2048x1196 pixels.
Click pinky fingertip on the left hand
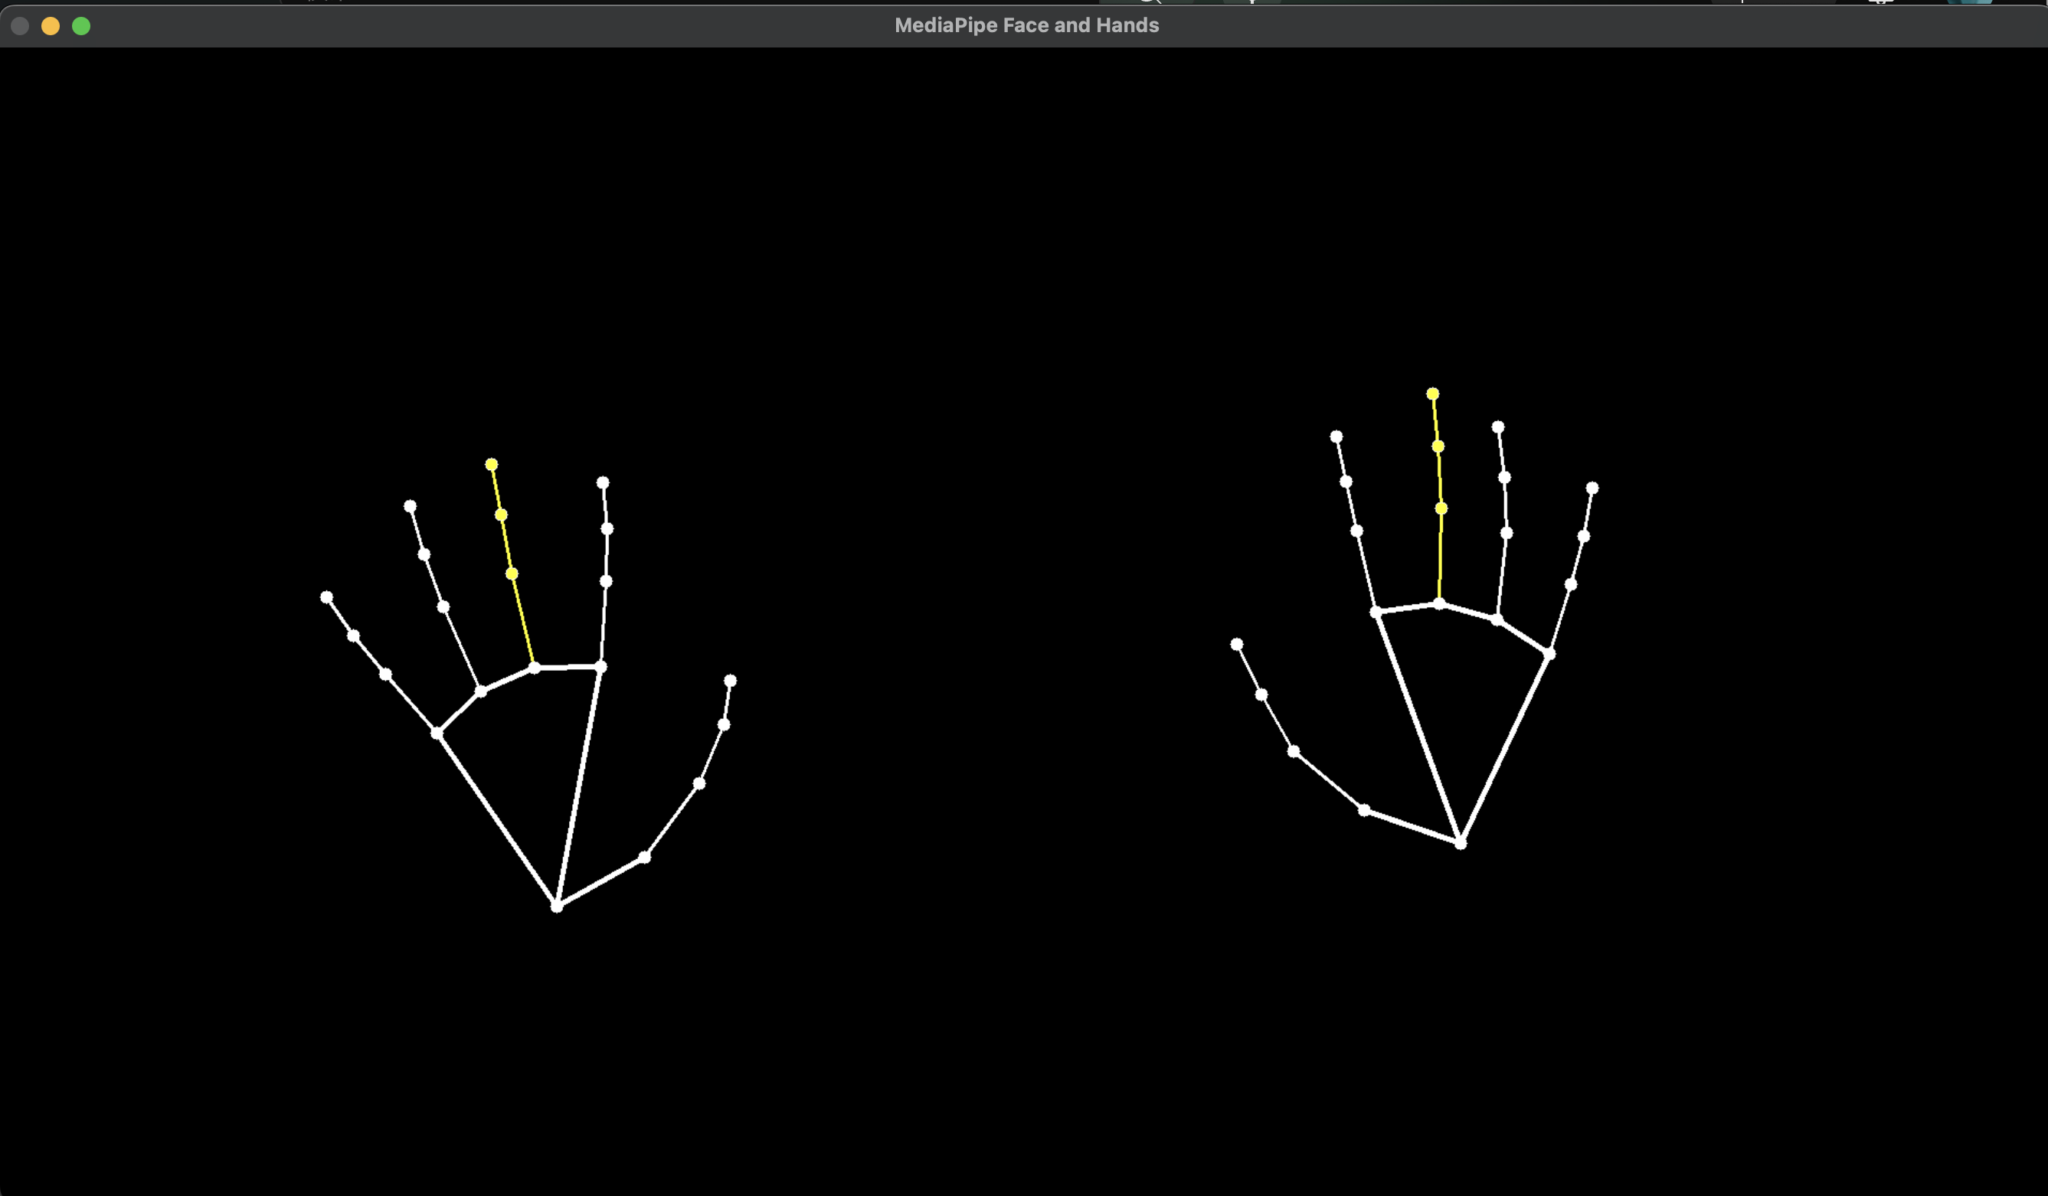(x=326, y=597)
